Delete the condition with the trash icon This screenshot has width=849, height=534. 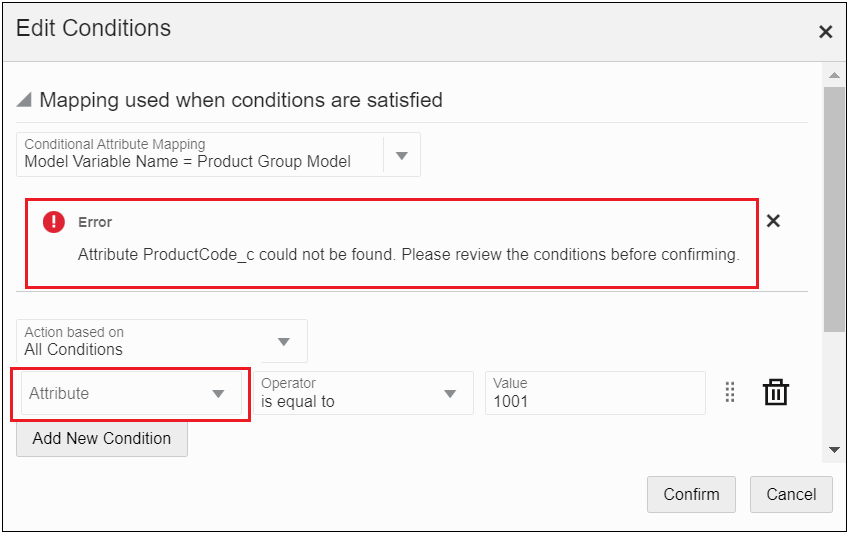tap(776, 393)
